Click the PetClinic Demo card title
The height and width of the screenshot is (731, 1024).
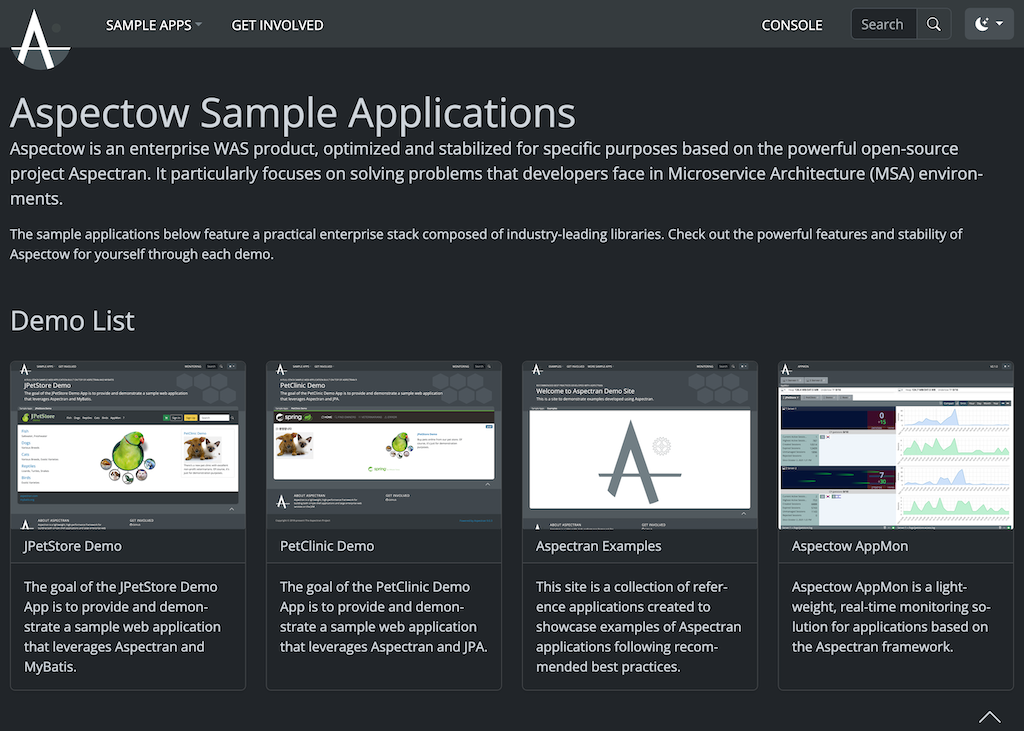pos(327,546)
